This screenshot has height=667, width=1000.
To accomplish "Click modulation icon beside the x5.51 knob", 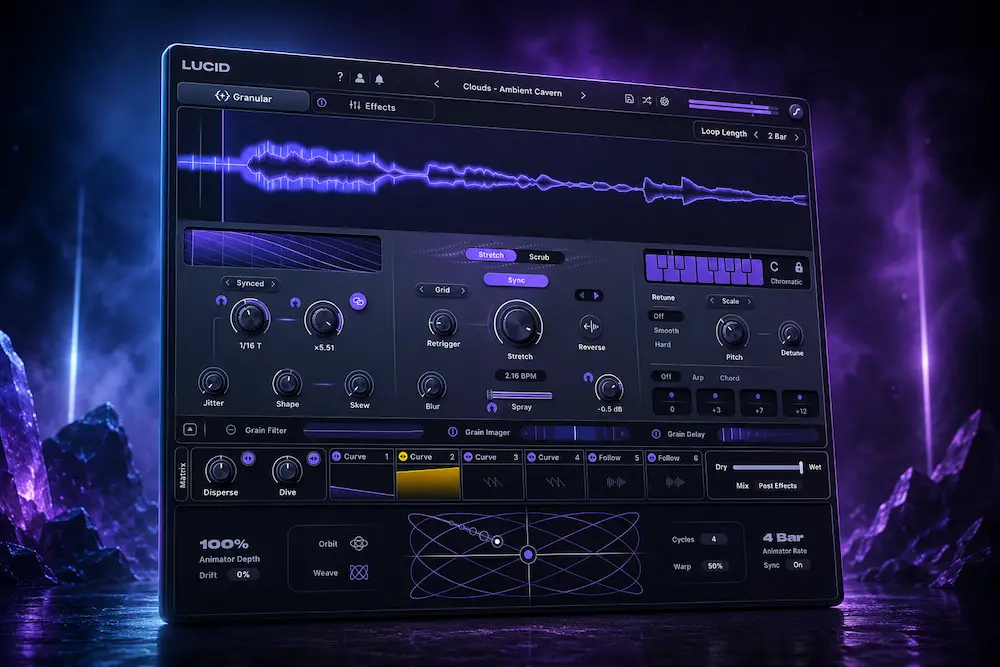I will pyautogui.click(x=295, y=302).
